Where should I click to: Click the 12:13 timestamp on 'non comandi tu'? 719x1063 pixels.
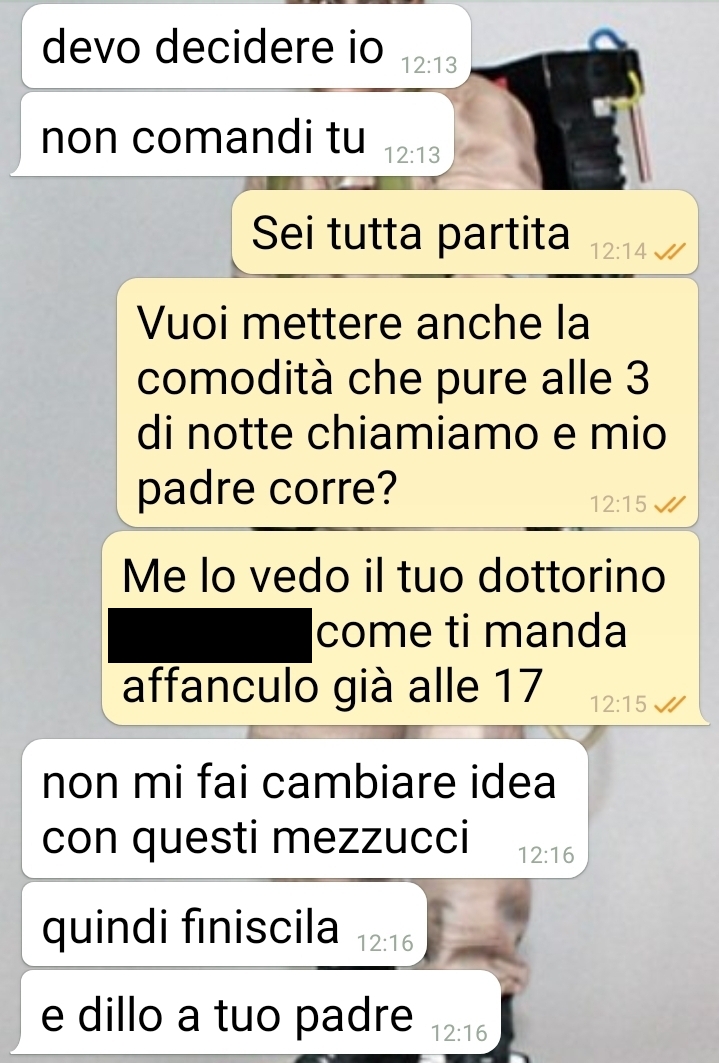412,155
